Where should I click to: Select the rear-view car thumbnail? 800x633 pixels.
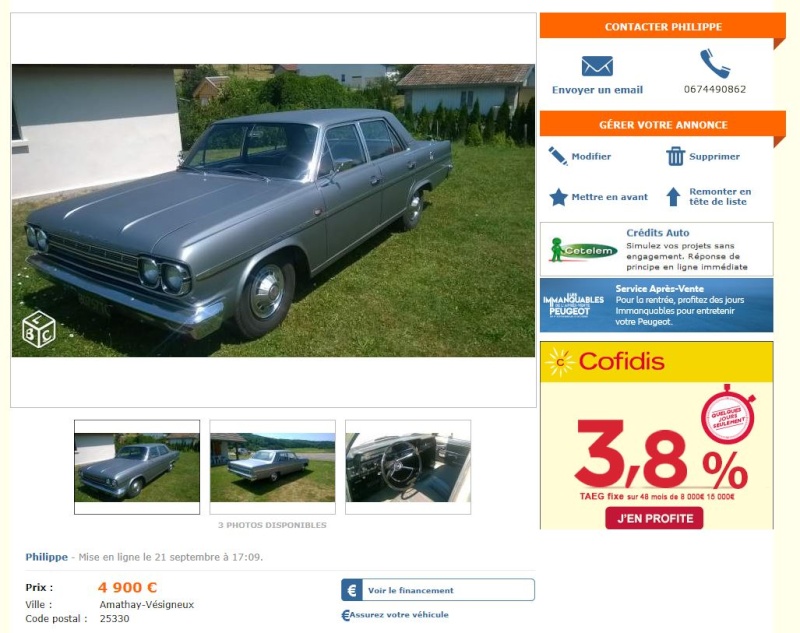point(272,467)
